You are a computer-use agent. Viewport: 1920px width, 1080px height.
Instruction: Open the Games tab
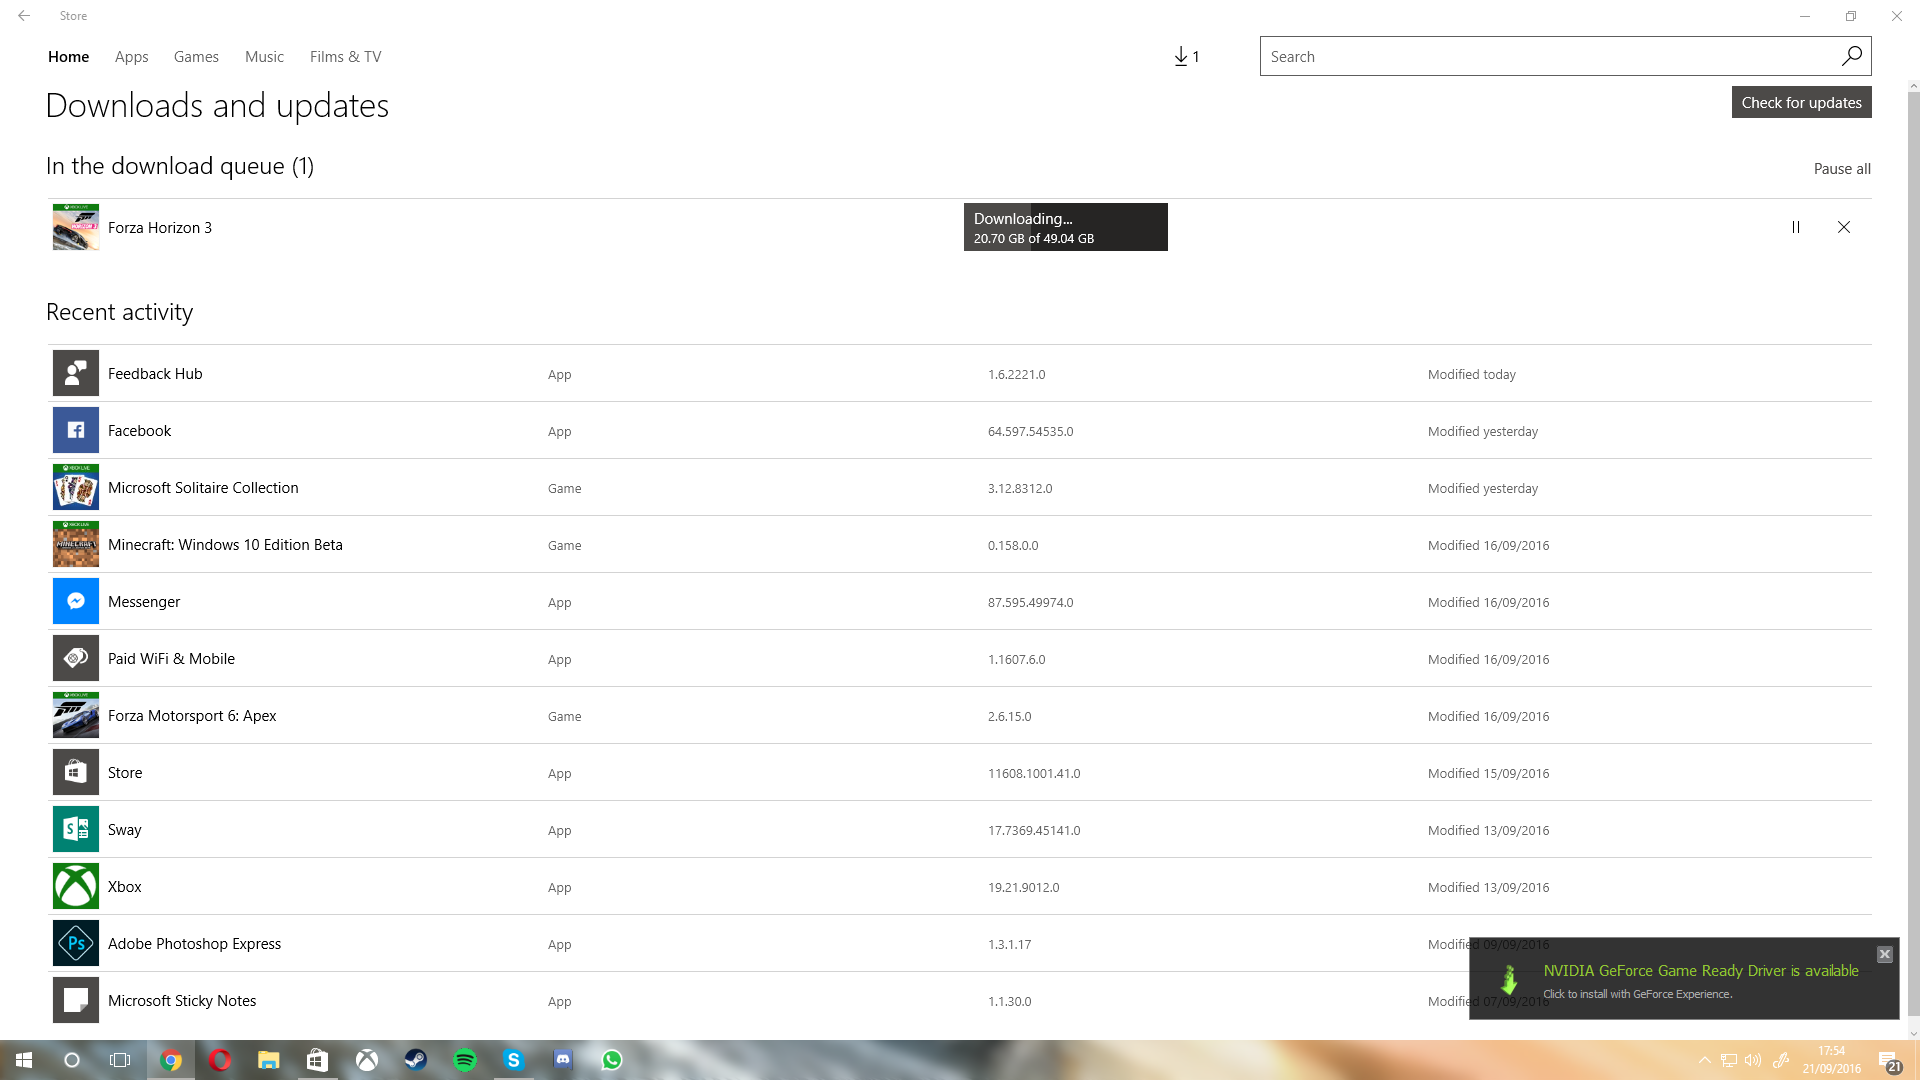[x=196, y=57]
